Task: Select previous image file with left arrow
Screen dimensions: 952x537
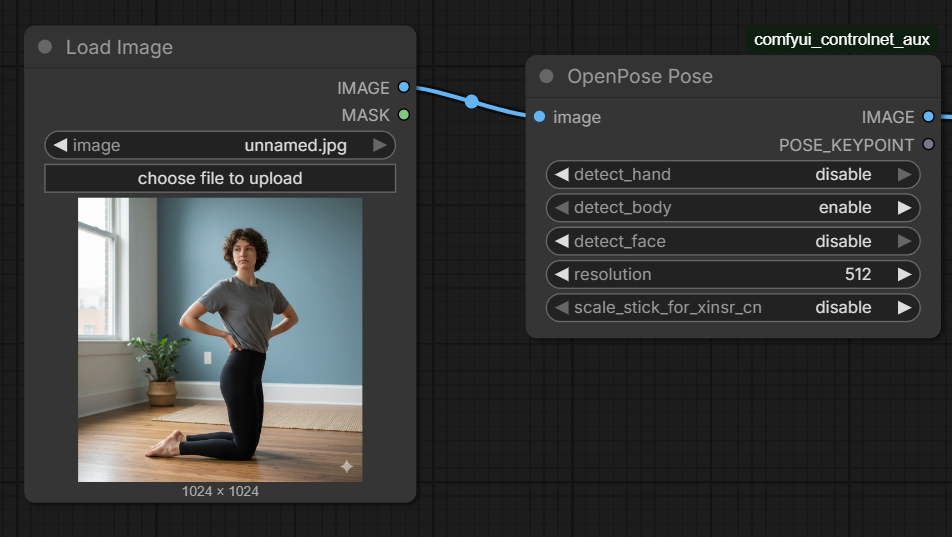Action: pyautogui.click(x=60, y=145)
